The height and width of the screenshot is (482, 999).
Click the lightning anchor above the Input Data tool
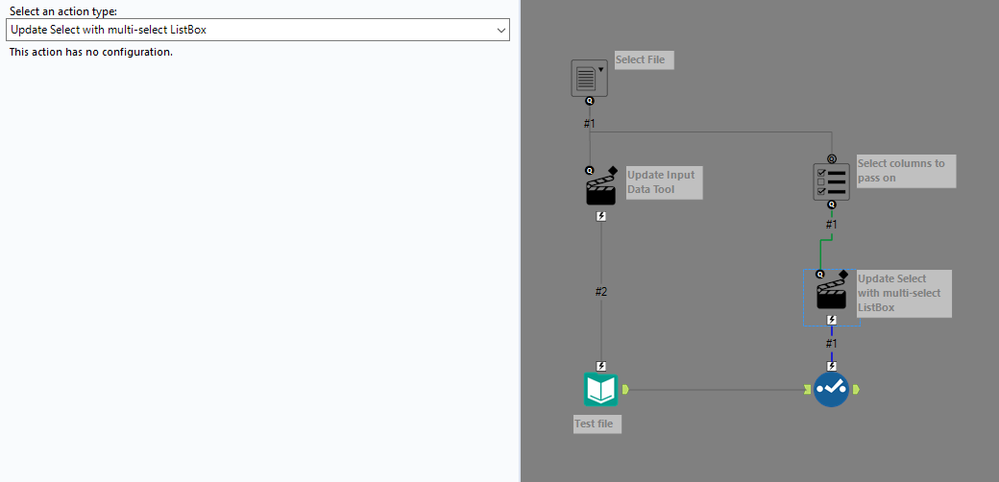pyautogui.click(x=601, y=366)
